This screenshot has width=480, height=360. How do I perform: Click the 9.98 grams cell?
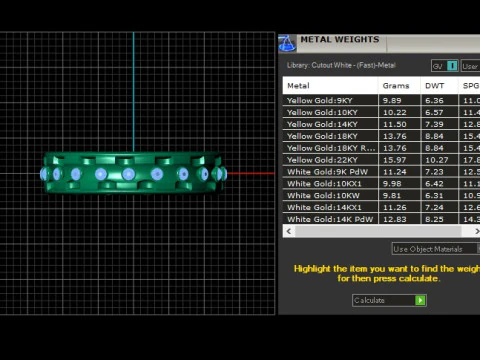pyautogui.click(x=399, y=184)
